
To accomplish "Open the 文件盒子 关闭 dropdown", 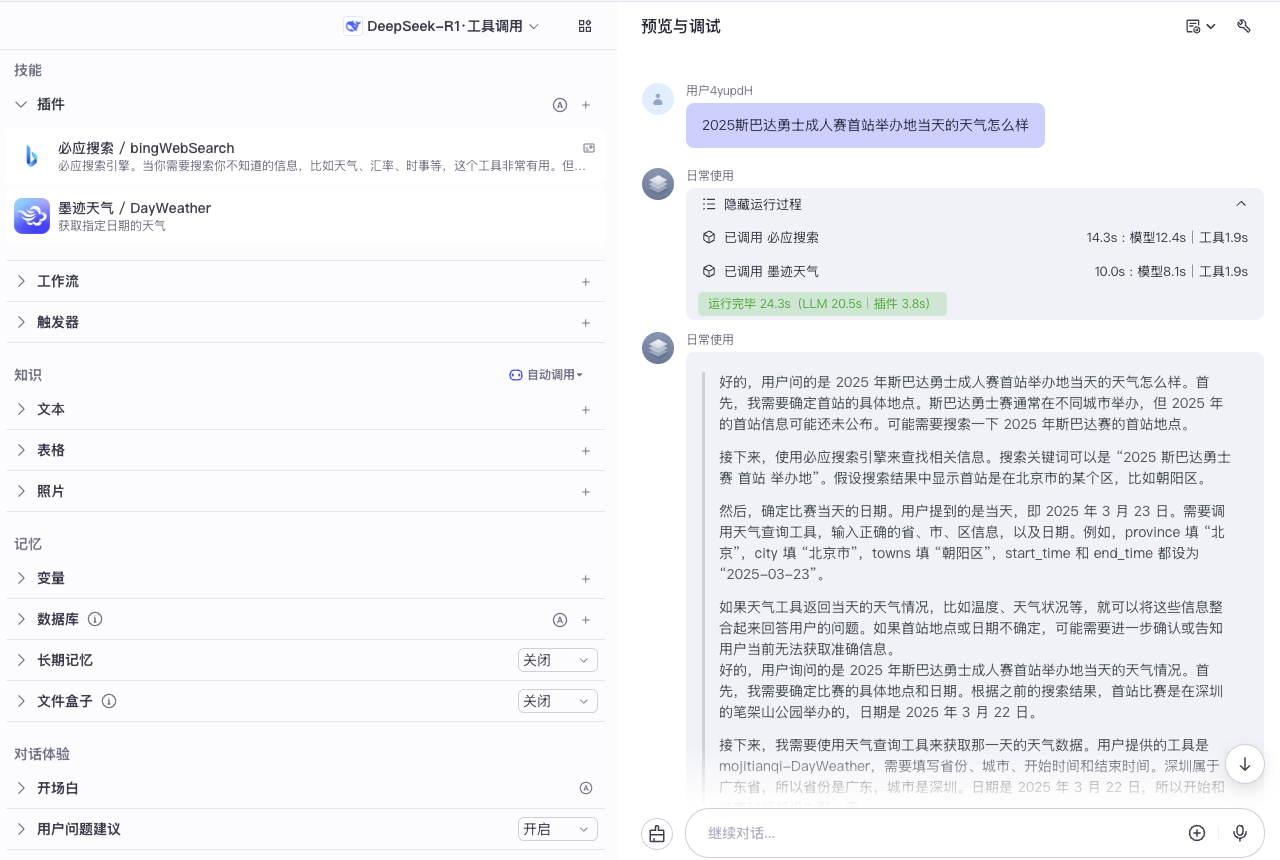I will tap(558, 702).
